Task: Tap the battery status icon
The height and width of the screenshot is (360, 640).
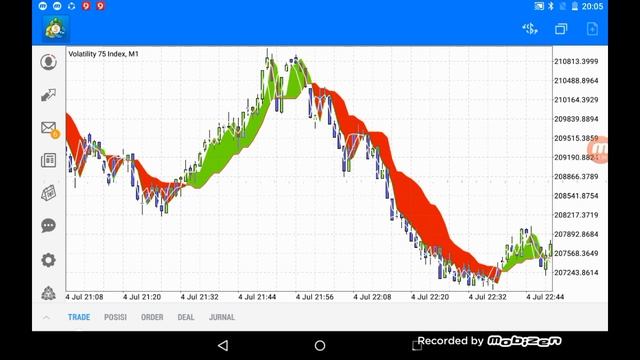Action: tap(575, 6)
